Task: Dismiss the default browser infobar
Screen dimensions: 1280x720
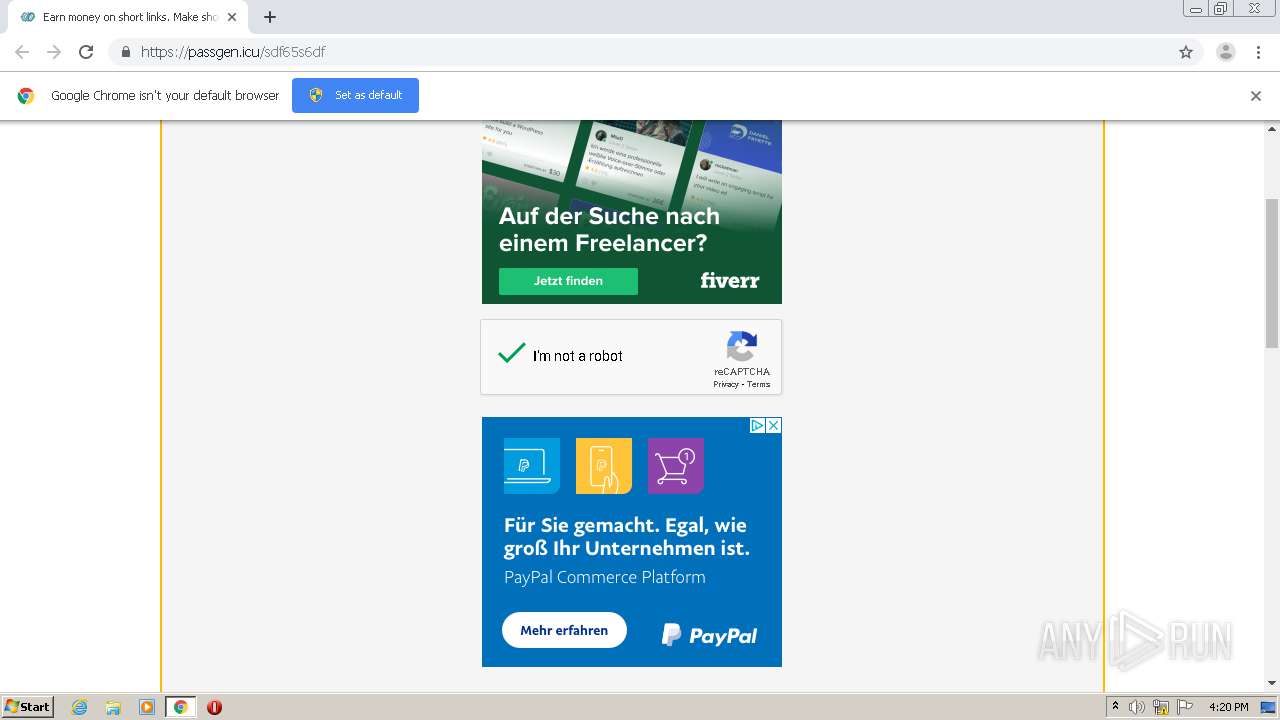Action: tap(1256, 96)
